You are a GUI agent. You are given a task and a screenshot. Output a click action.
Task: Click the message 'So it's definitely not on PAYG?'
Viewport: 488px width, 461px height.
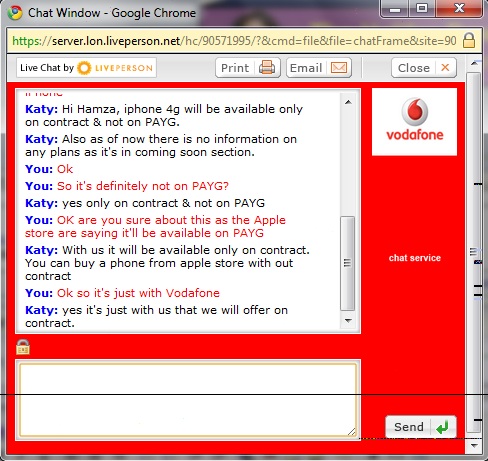(143, 186)
